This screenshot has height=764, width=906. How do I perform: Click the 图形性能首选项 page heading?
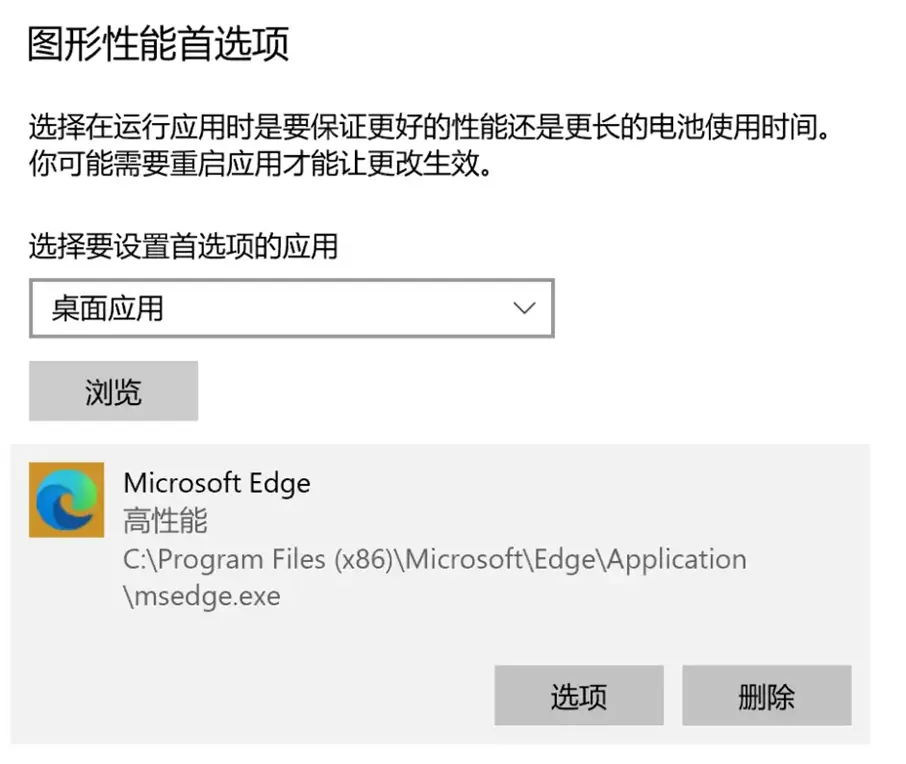[x=158, y=45]
